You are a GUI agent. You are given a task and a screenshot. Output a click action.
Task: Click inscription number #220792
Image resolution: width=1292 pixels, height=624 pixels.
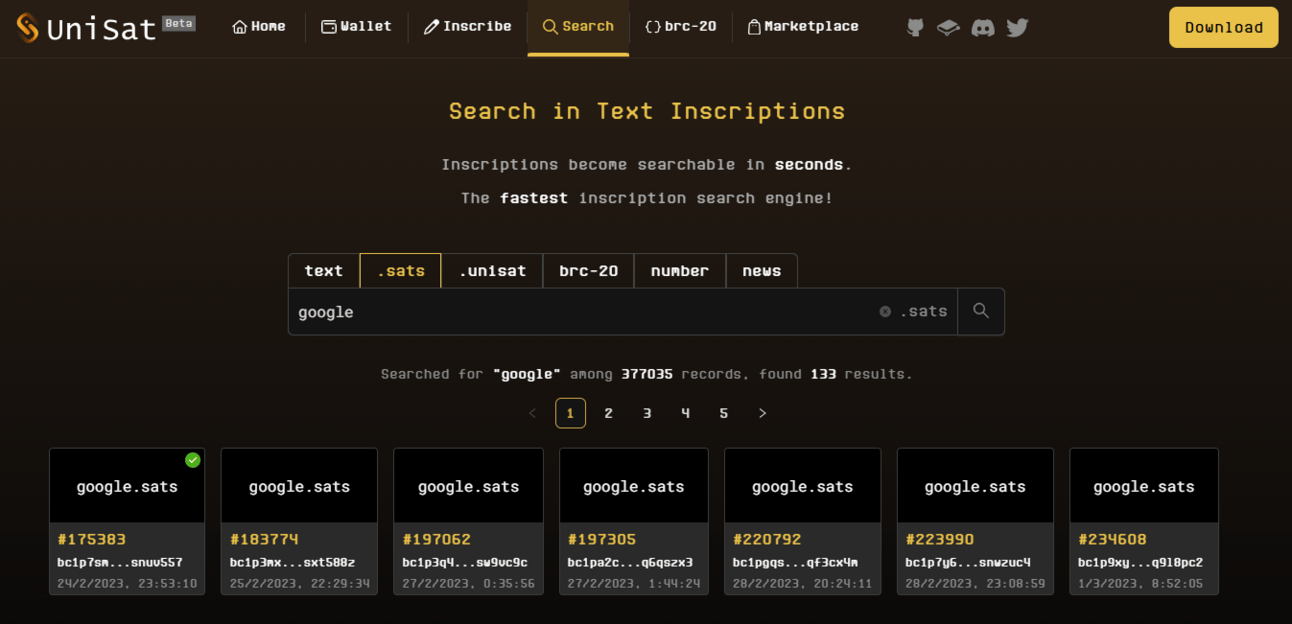[767, 540]
